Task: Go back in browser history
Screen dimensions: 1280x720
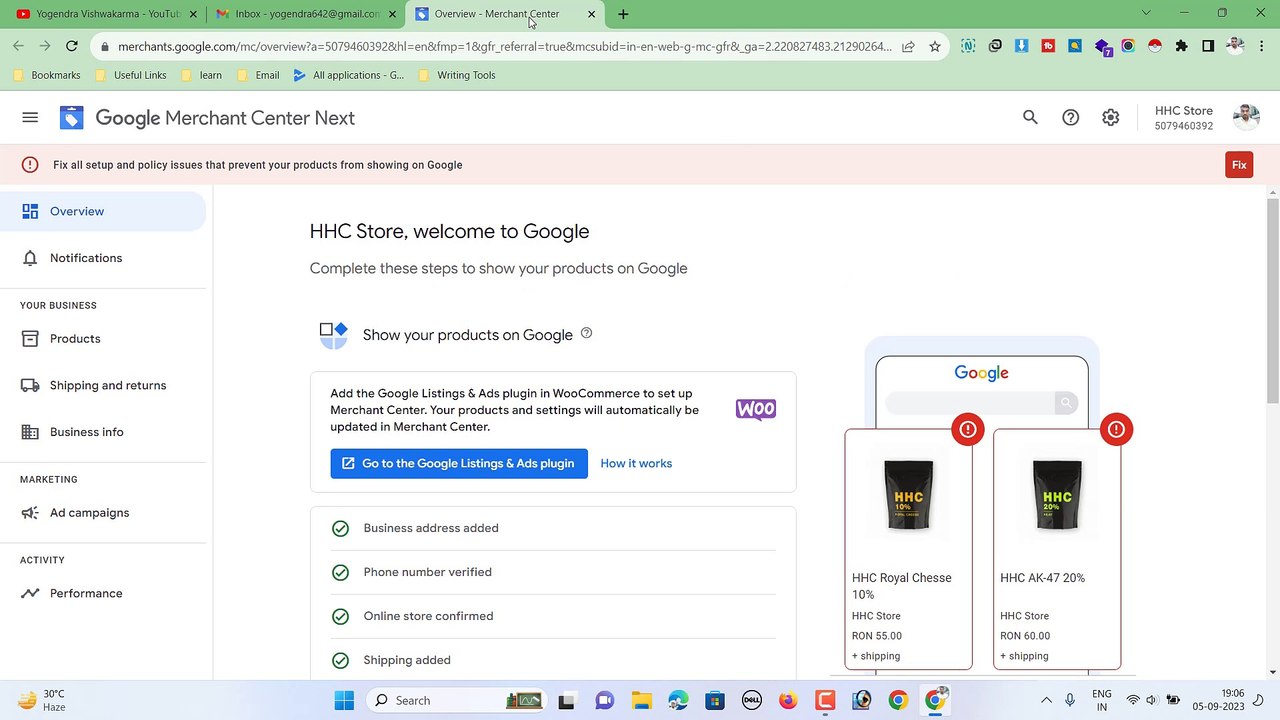Action: coord(18,46)
